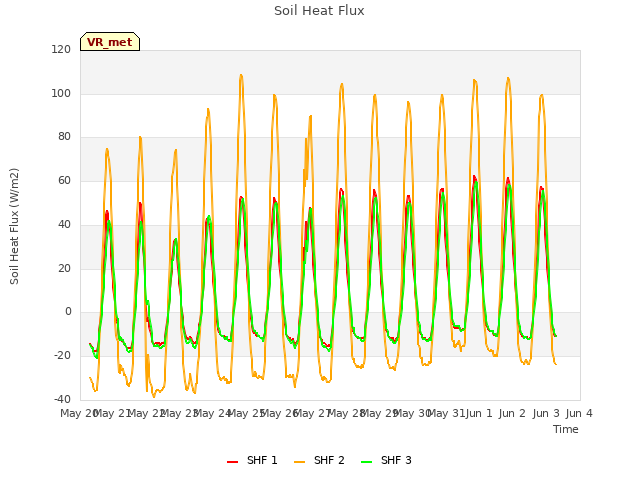Click the y-axis label -20
This screenshot has width=640, height=480.
62,356
